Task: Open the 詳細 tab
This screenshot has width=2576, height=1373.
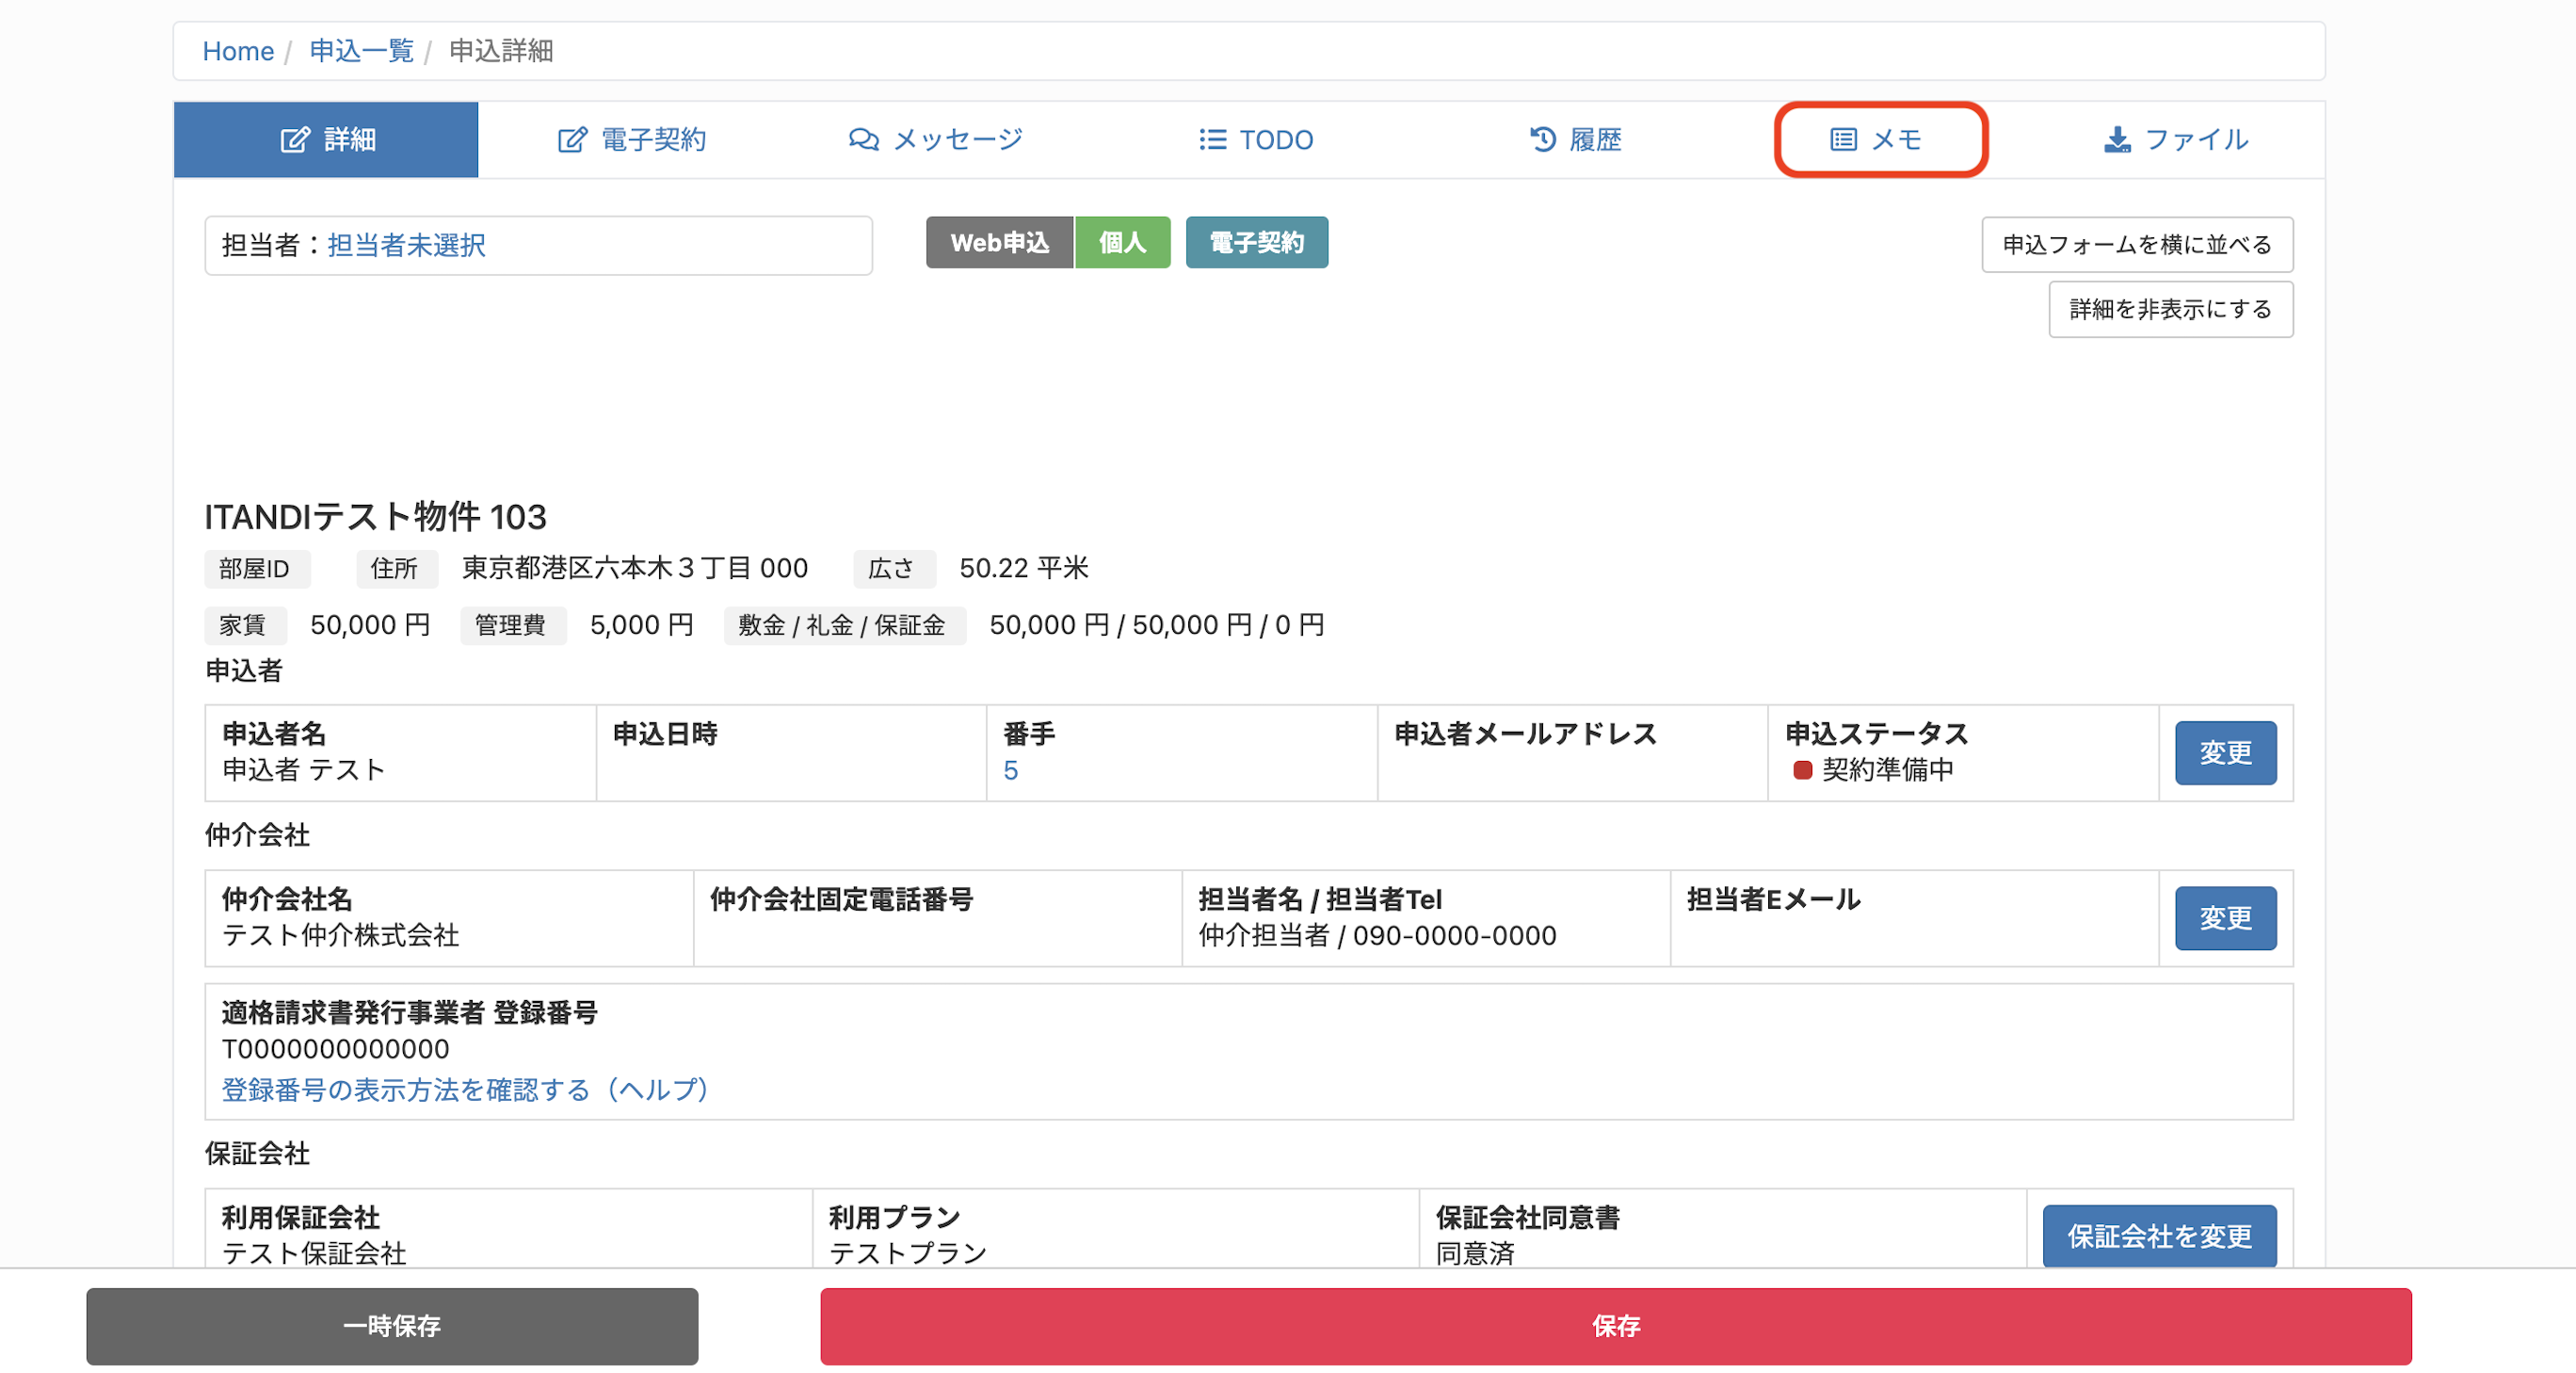Action: (326, 139)
